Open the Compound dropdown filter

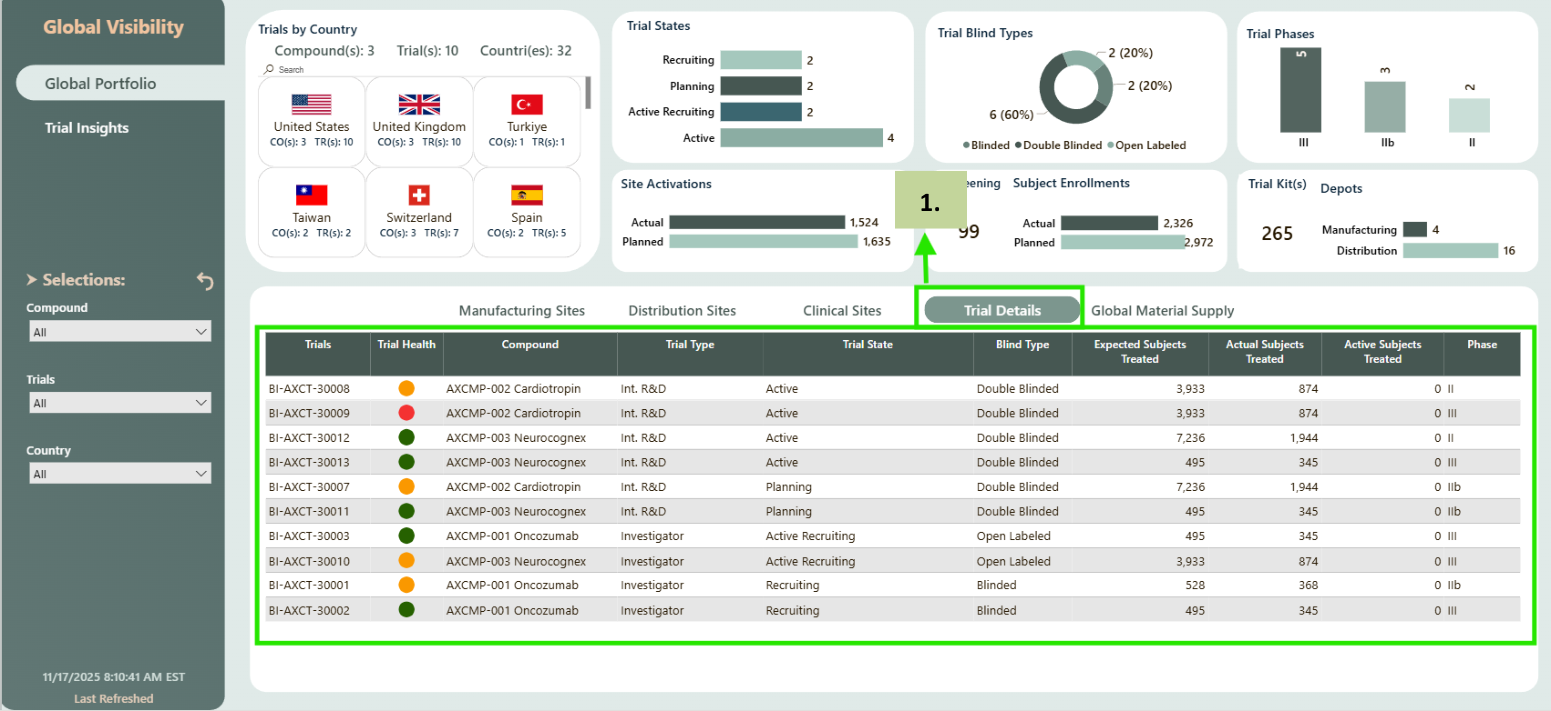tap(118, 332)
